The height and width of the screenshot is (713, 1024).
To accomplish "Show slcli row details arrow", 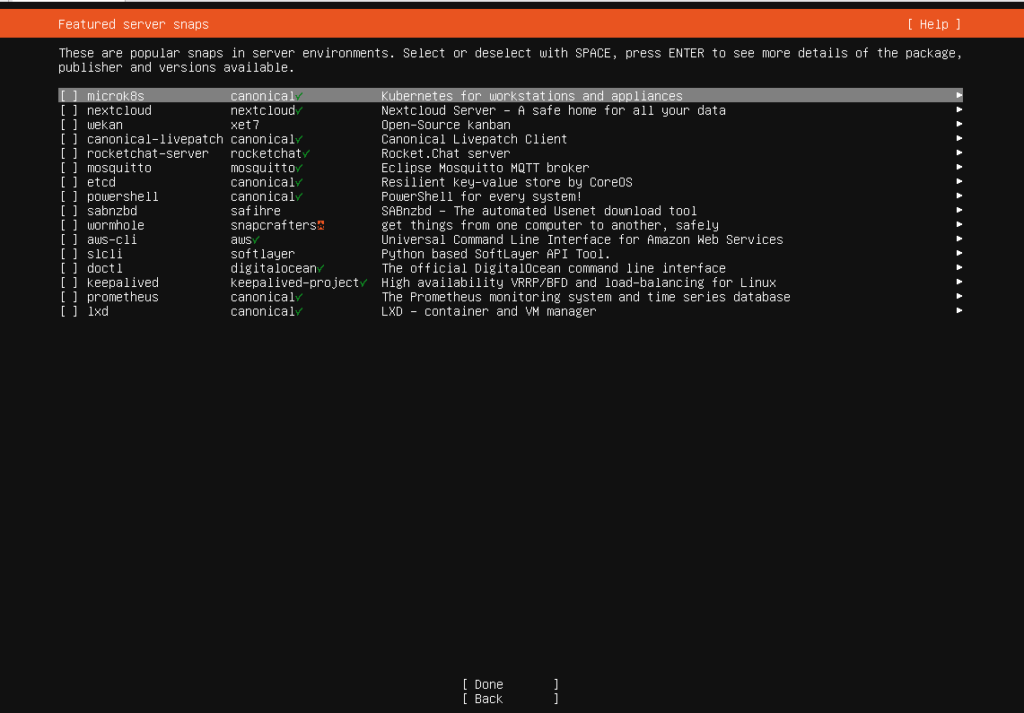I will coord(959,253).
